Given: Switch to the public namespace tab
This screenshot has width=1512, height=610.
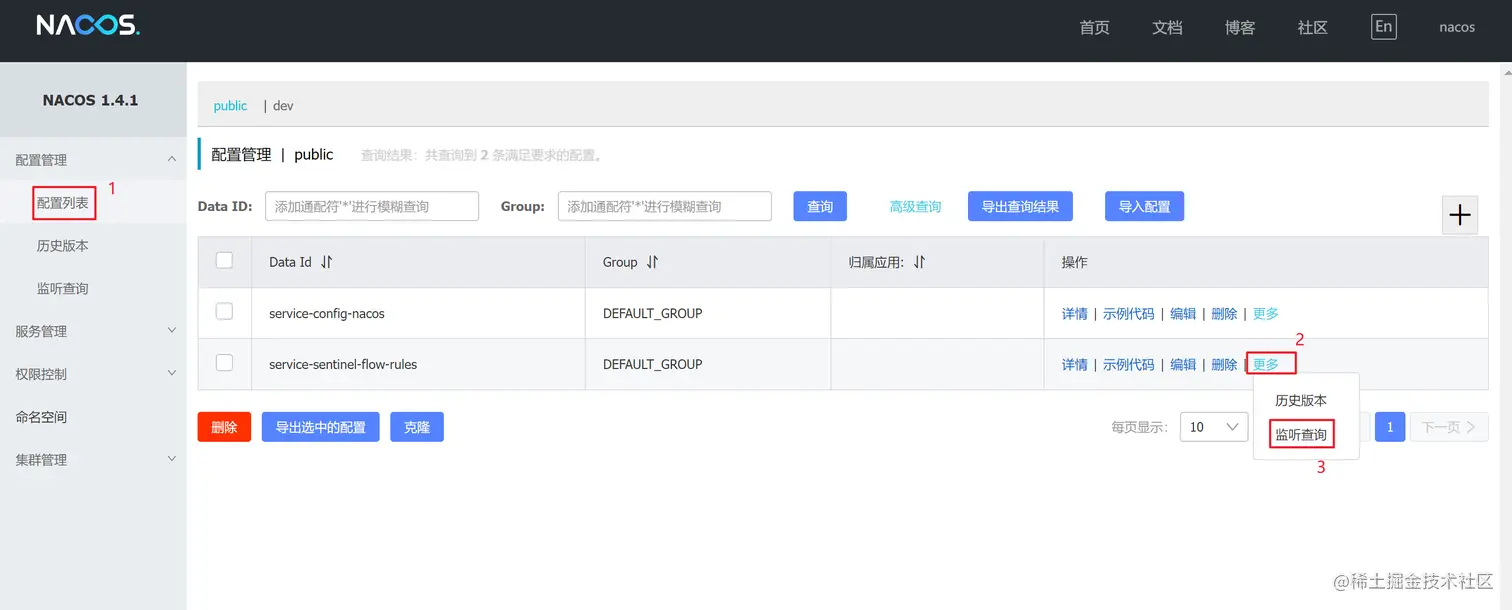Looking at the screenshot, I should 230,106.
